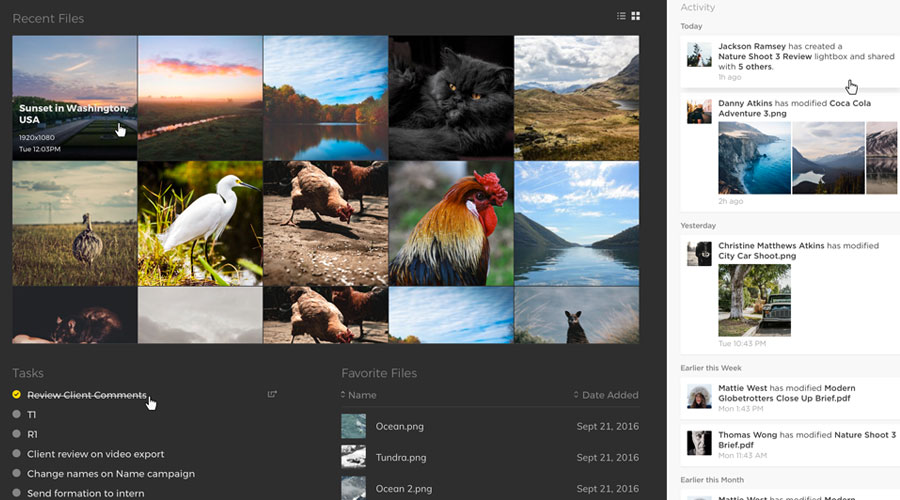This screenshot has width=900, height=500.
Task: Check off Change names on Name campaign
Action: click(16, 474)
